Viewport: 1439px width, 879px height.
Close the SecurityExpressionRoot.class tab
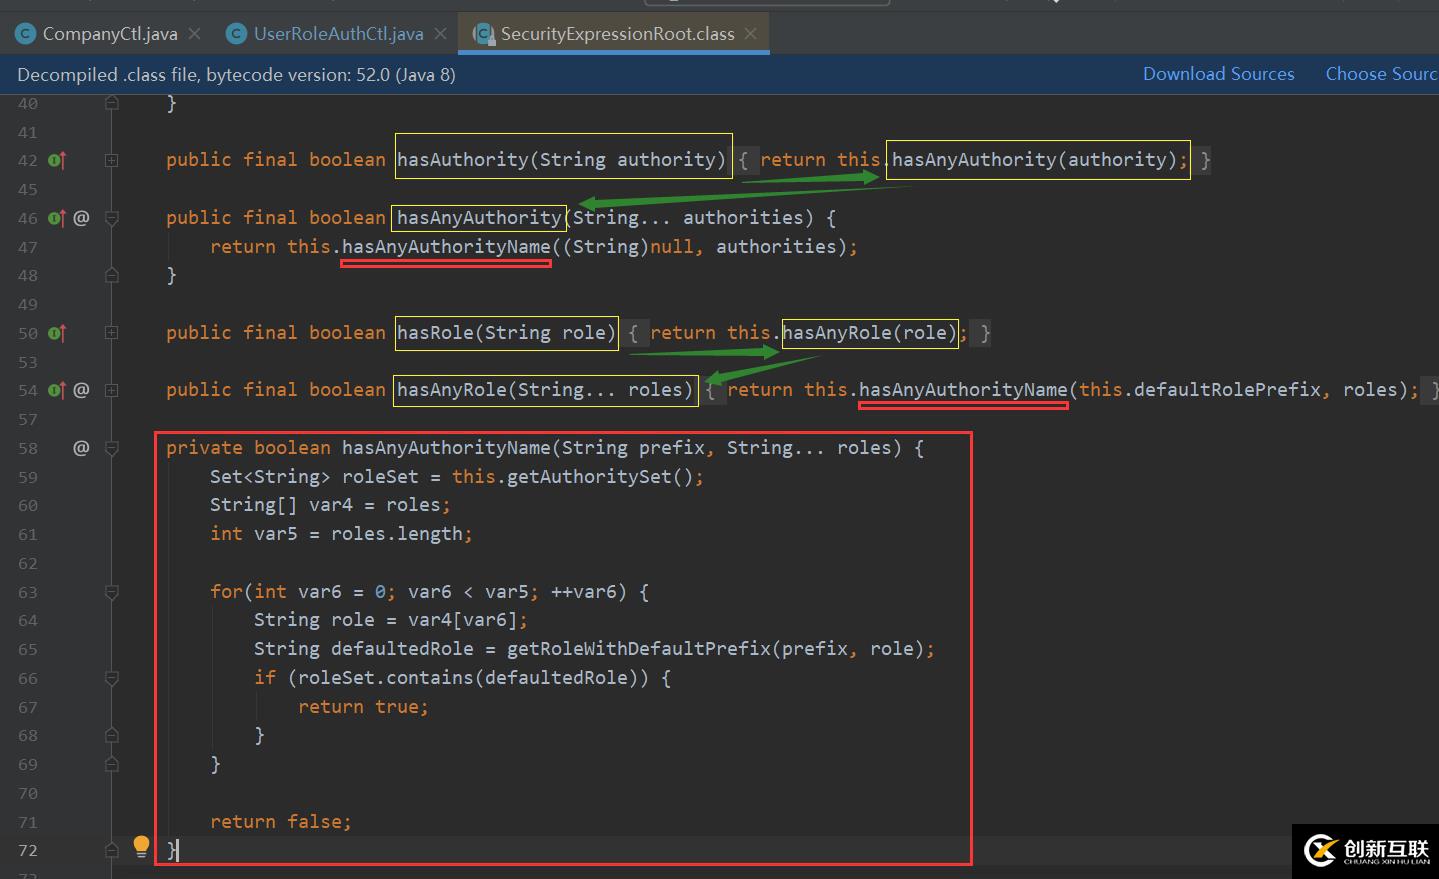[751, 34]
